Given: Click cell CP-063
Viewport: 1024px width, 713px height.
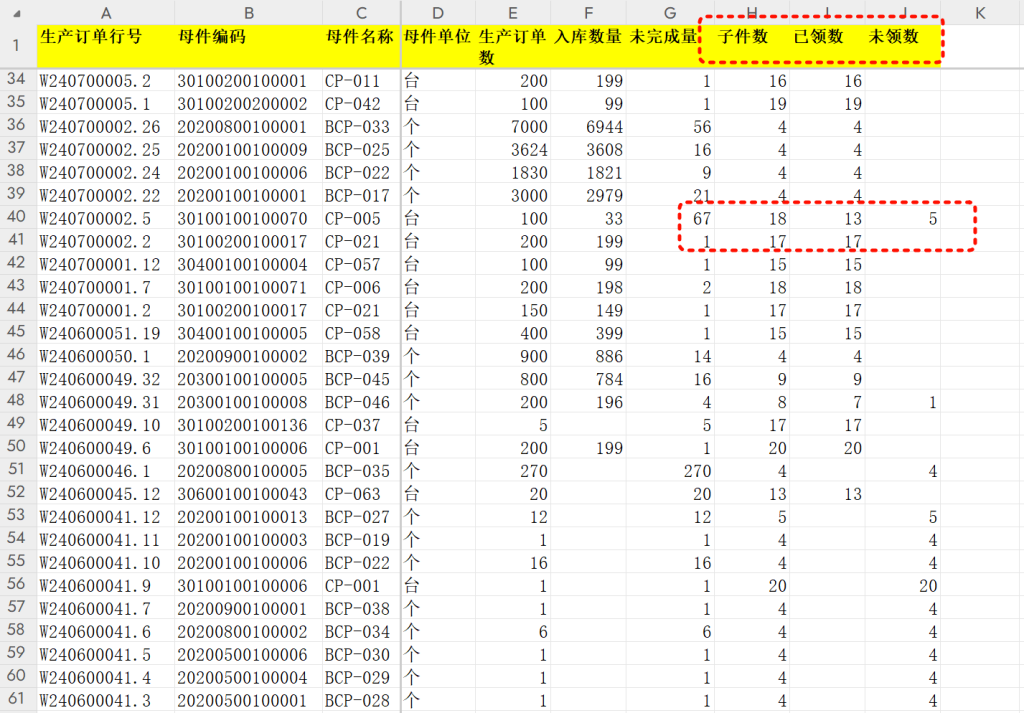Looking at the screenshot, I should [x=361, y=494].
